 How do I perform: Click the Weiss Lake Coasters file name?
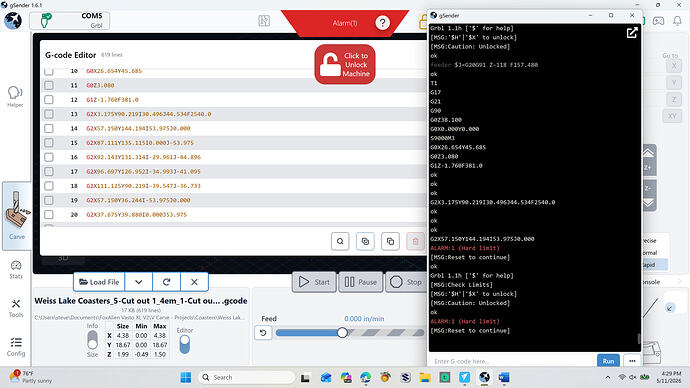141,301
